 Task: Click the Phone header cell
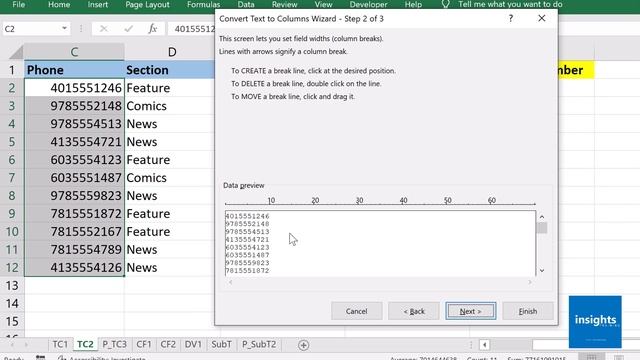tap(74, 70)
